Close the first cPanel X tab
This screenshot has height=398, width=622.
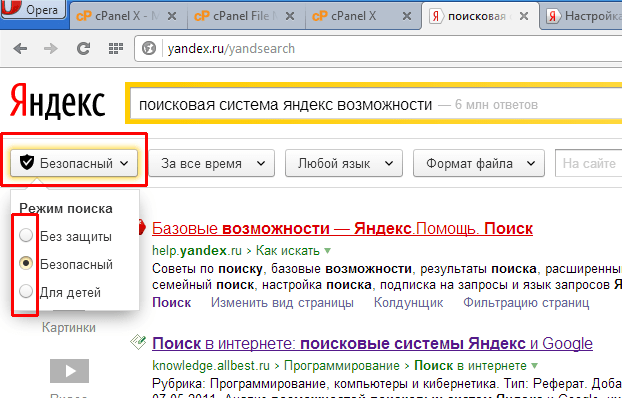(172, 16)
